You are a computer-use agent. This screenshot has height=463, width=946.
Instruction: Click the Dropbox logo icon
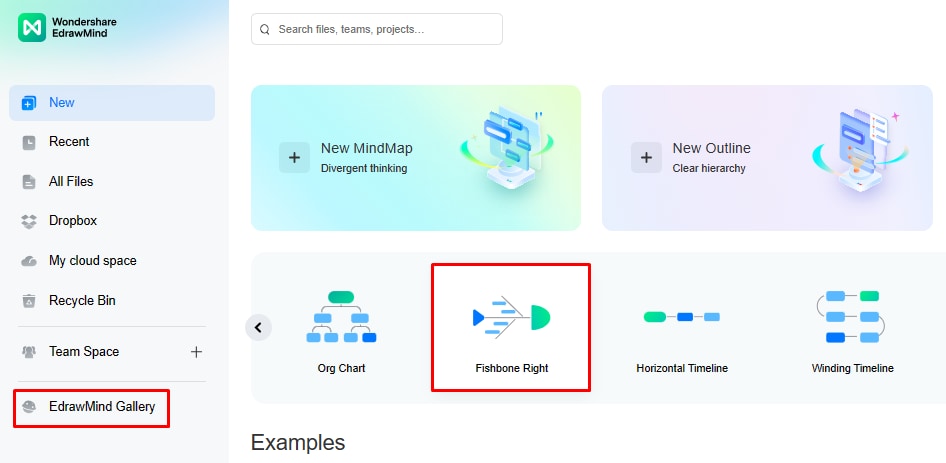(x=29, y=221)
